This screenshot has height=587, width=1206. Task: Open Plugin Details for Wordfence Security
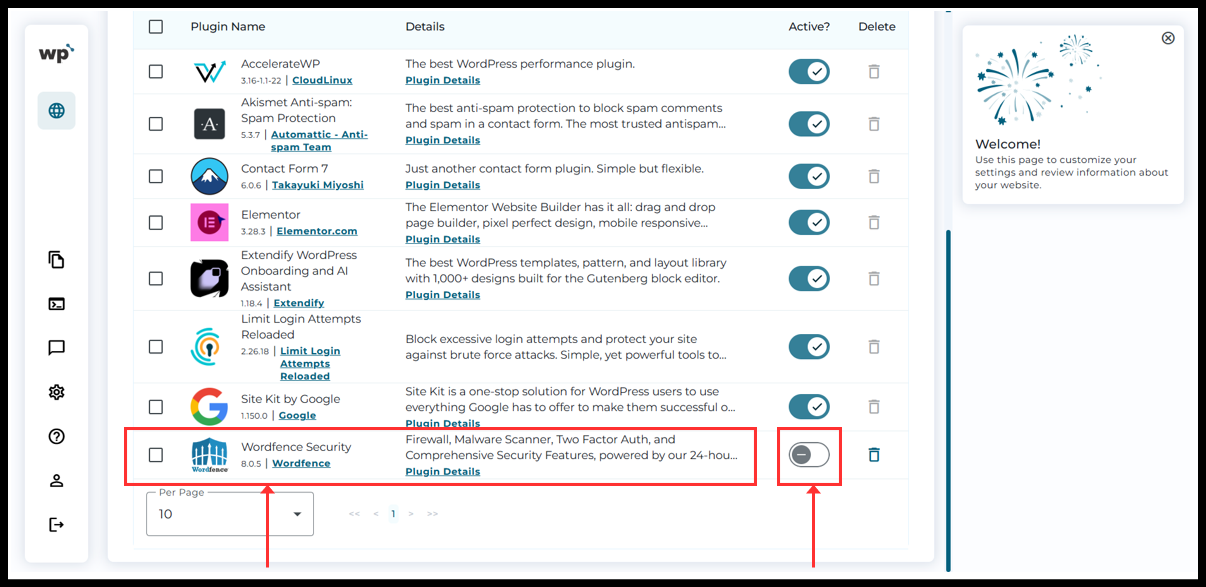click(x=442, y=471)
